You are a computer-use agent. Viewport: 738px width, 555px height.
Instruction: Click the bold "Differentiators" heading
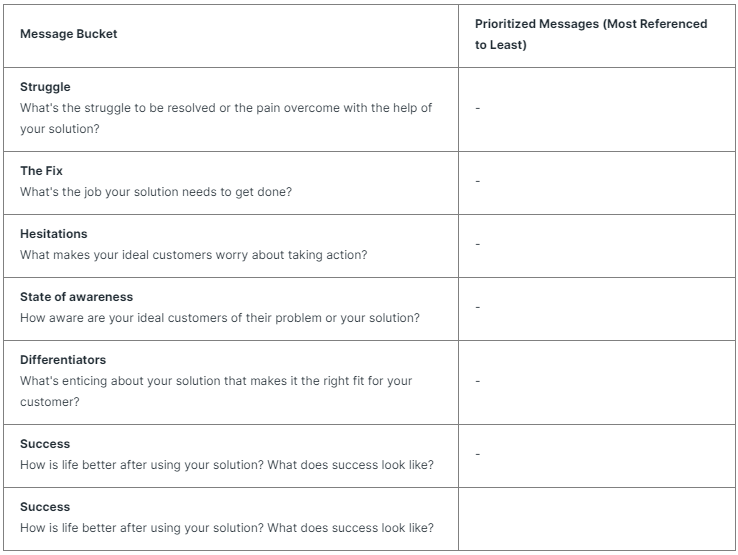(63, 360)
